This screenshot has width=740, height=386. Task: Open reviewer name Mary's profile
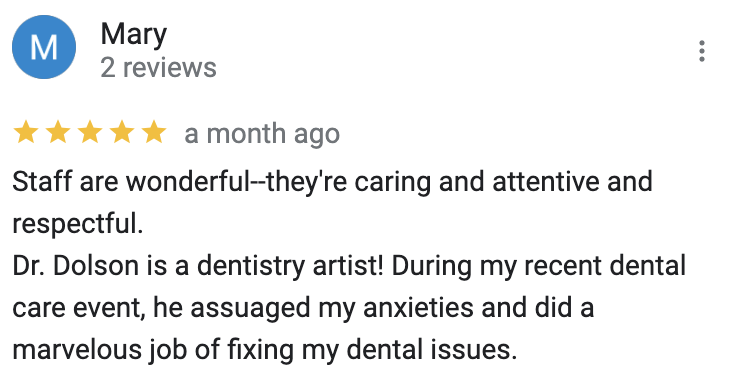coord(134,35)
